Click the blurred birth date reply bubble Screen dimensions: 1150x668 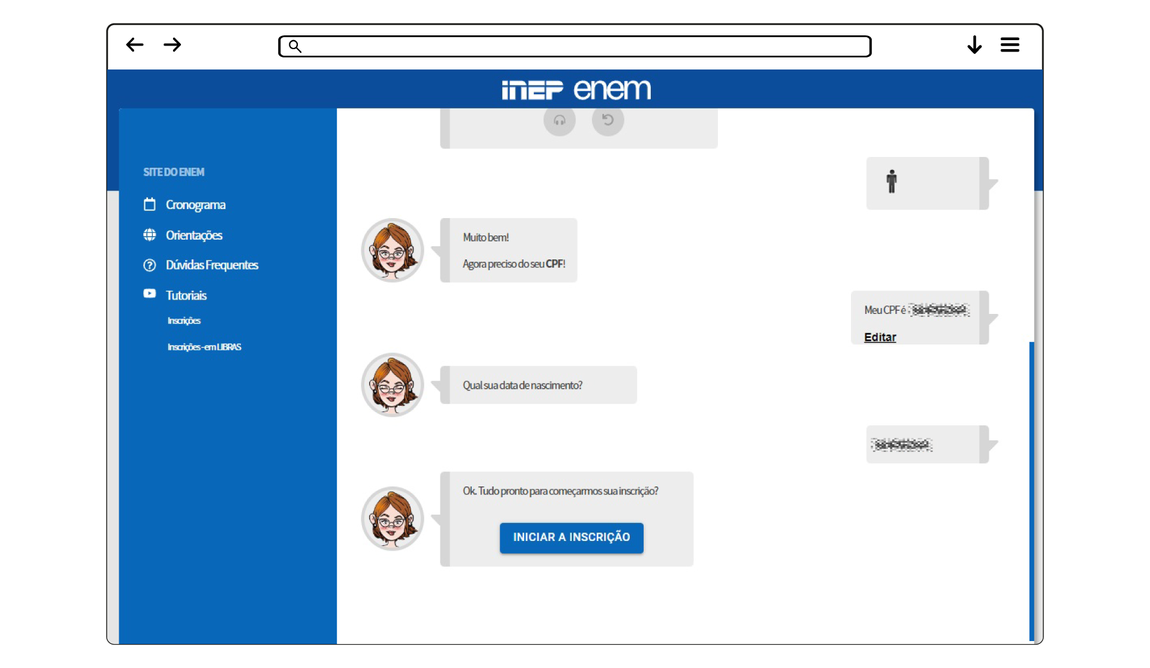coord(927,444)
